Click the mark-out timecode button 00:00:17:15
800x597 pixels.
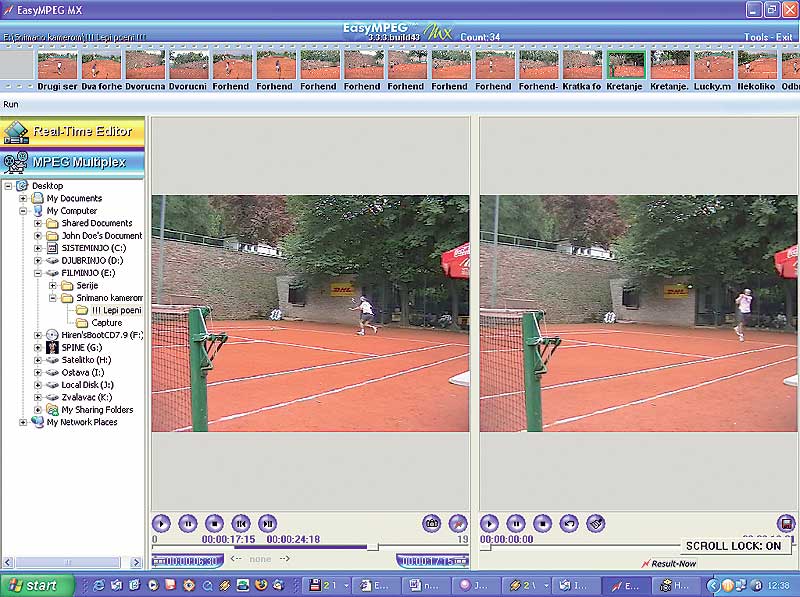(433, 561)
